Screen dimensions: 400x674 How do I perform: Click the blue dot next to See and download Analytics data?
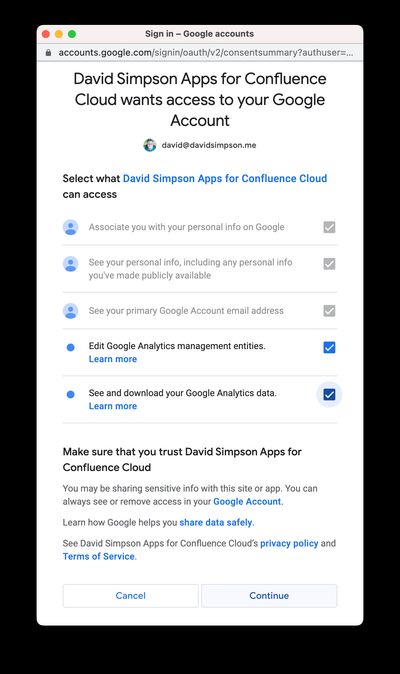(x=70, y=394)
